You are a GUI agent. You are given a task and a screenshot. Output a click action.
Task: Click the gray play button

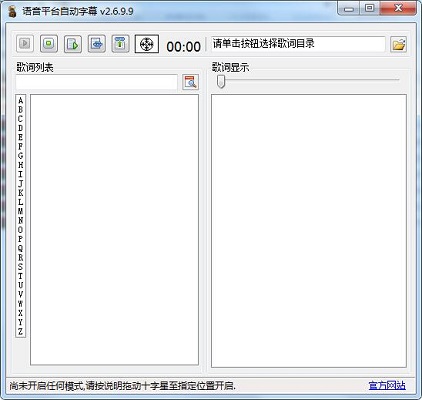(x=25, y=44)
